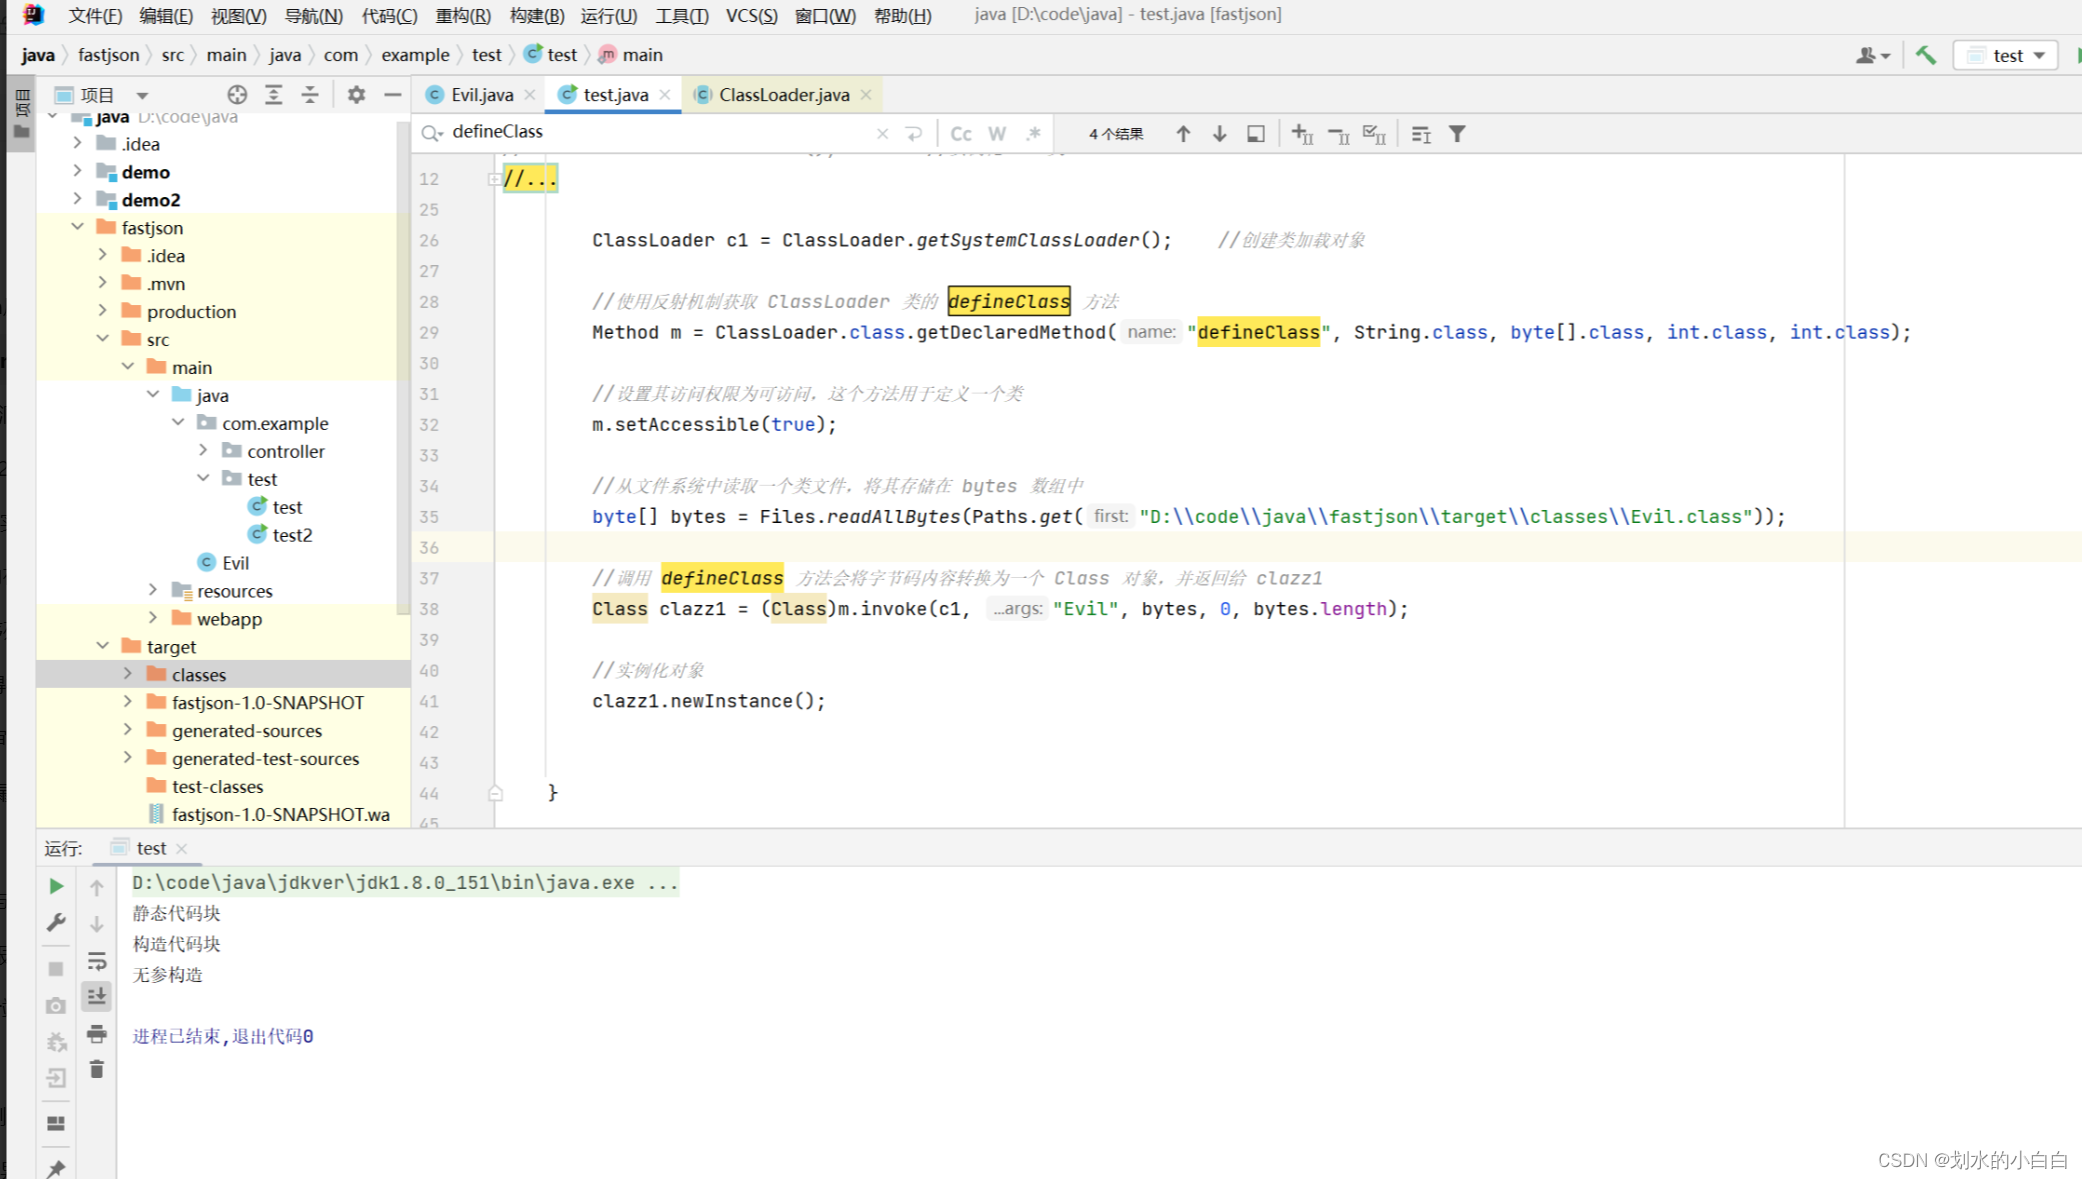This screenshot has width=2082, height=1179.
Task: Collapse the fastjson folder in tree
Action: [x=78, y=227]
